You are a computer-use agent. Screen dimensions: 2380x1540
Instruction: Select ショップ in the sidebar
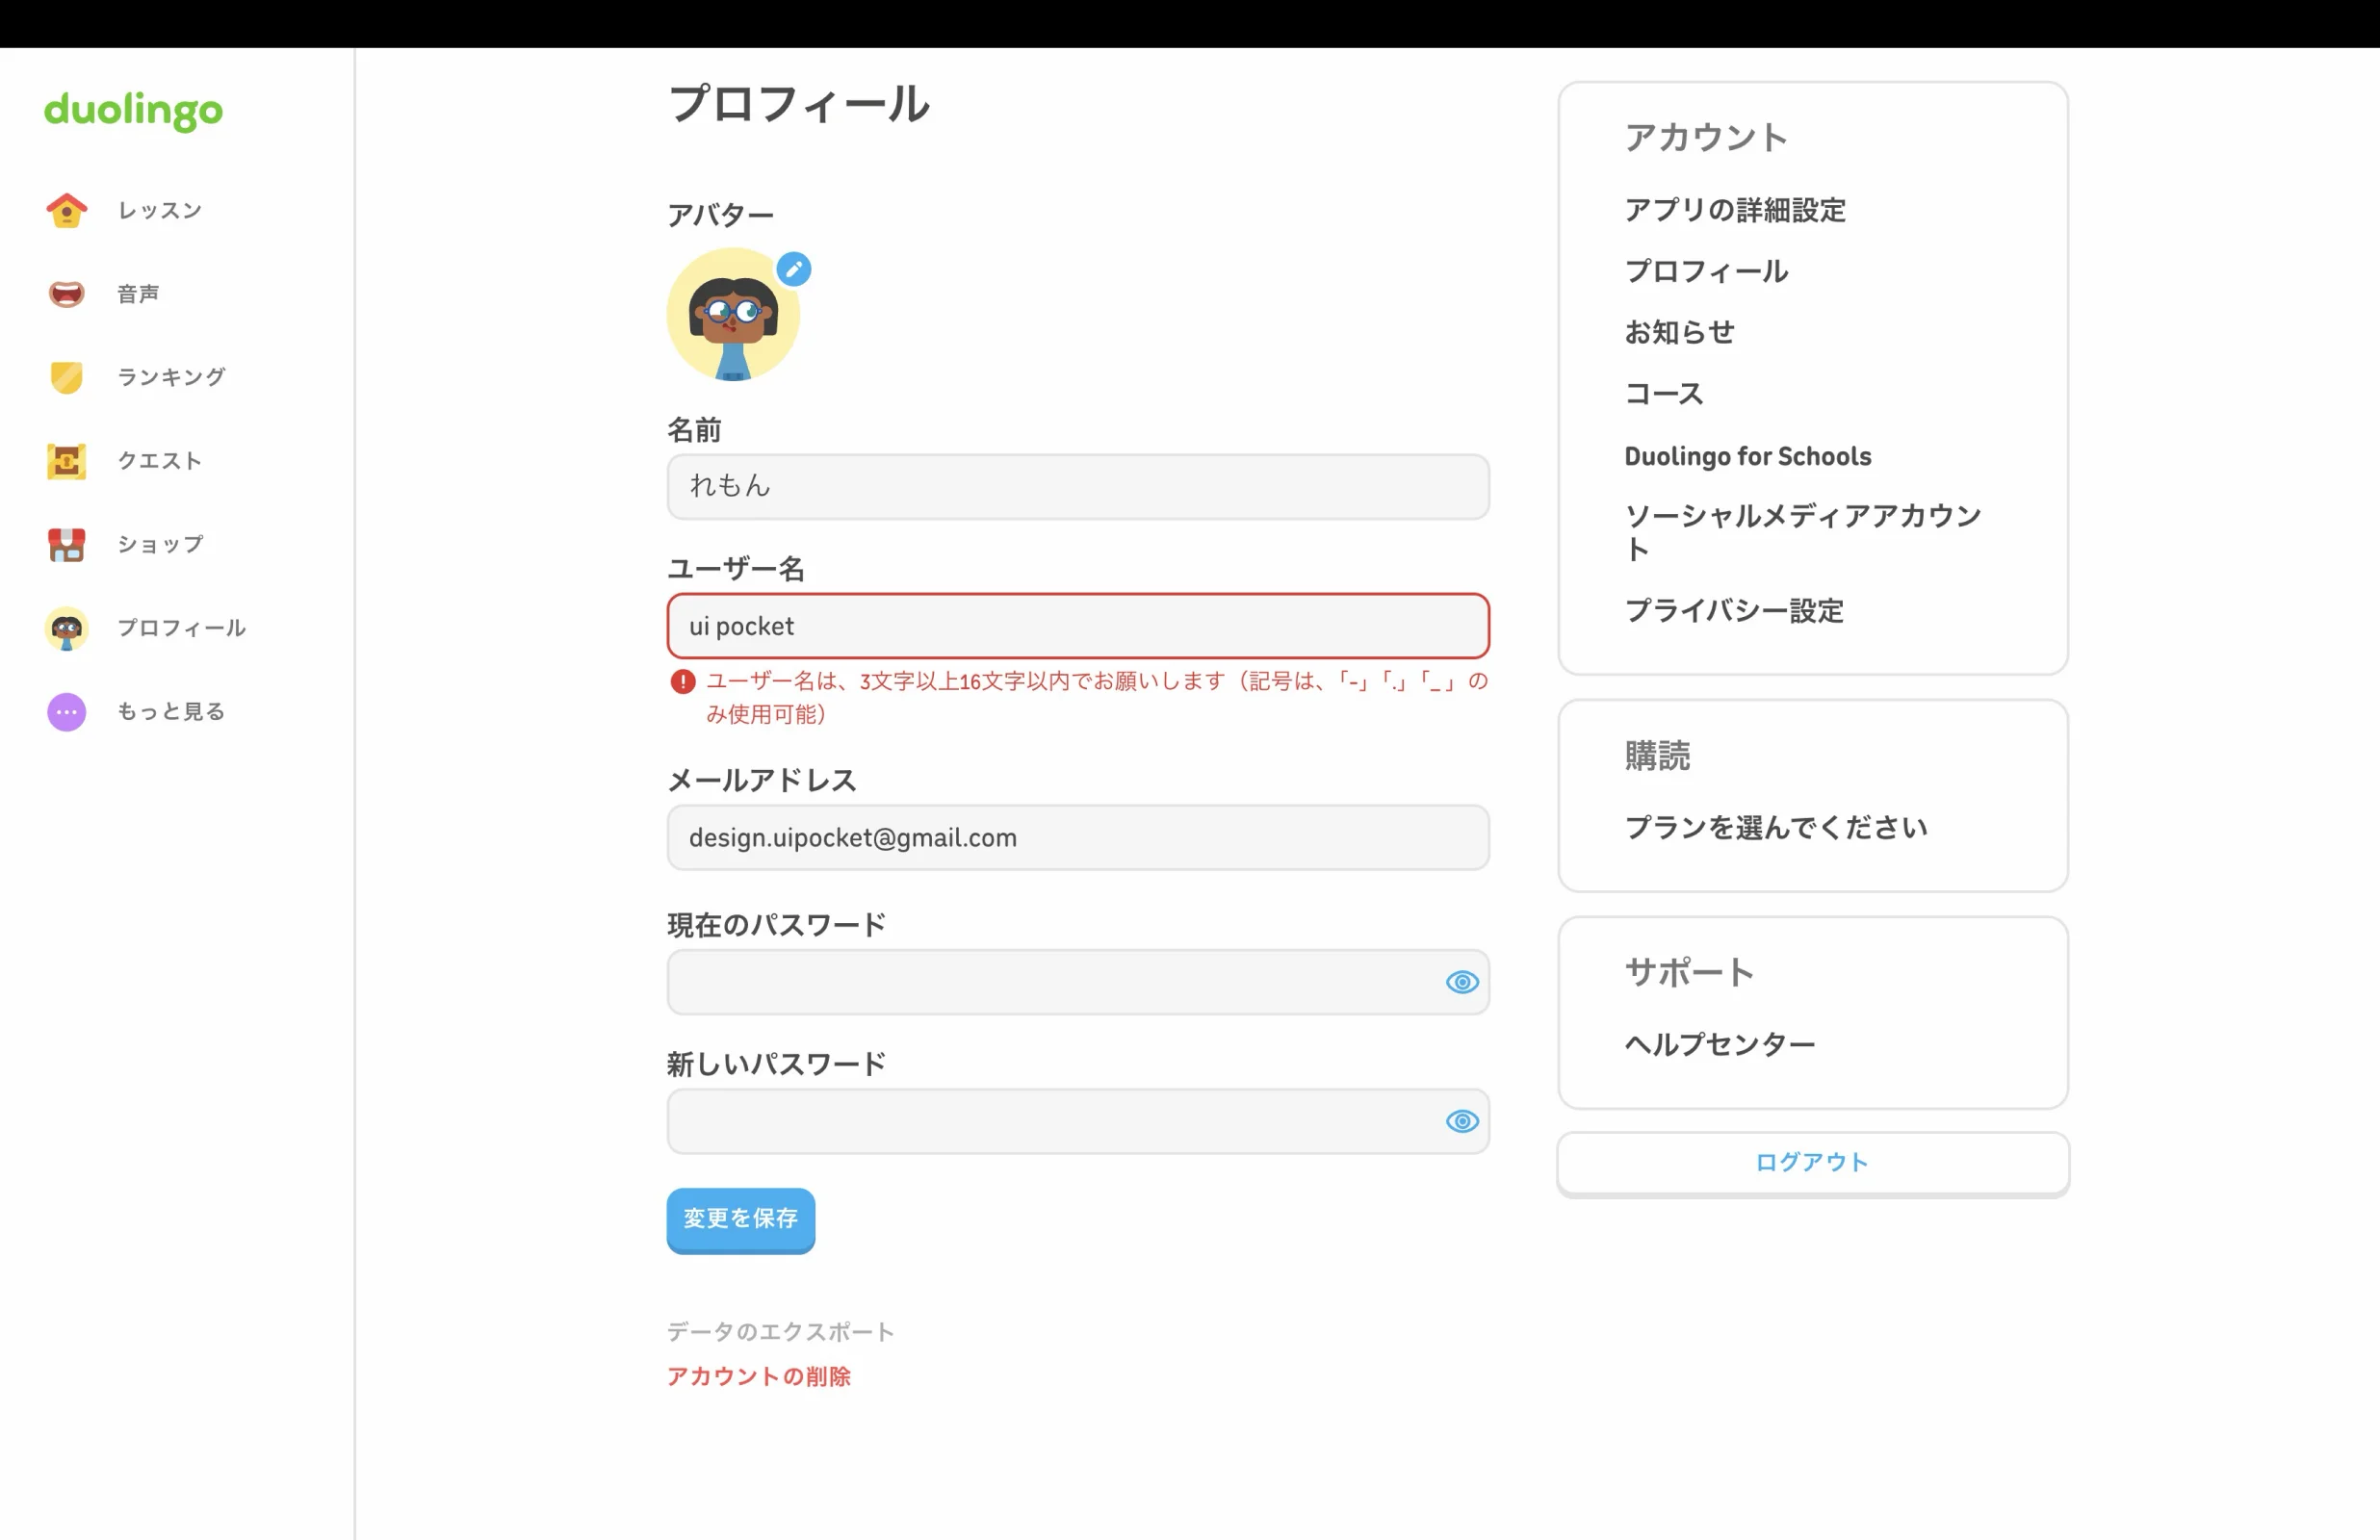[x=160, y=545]
